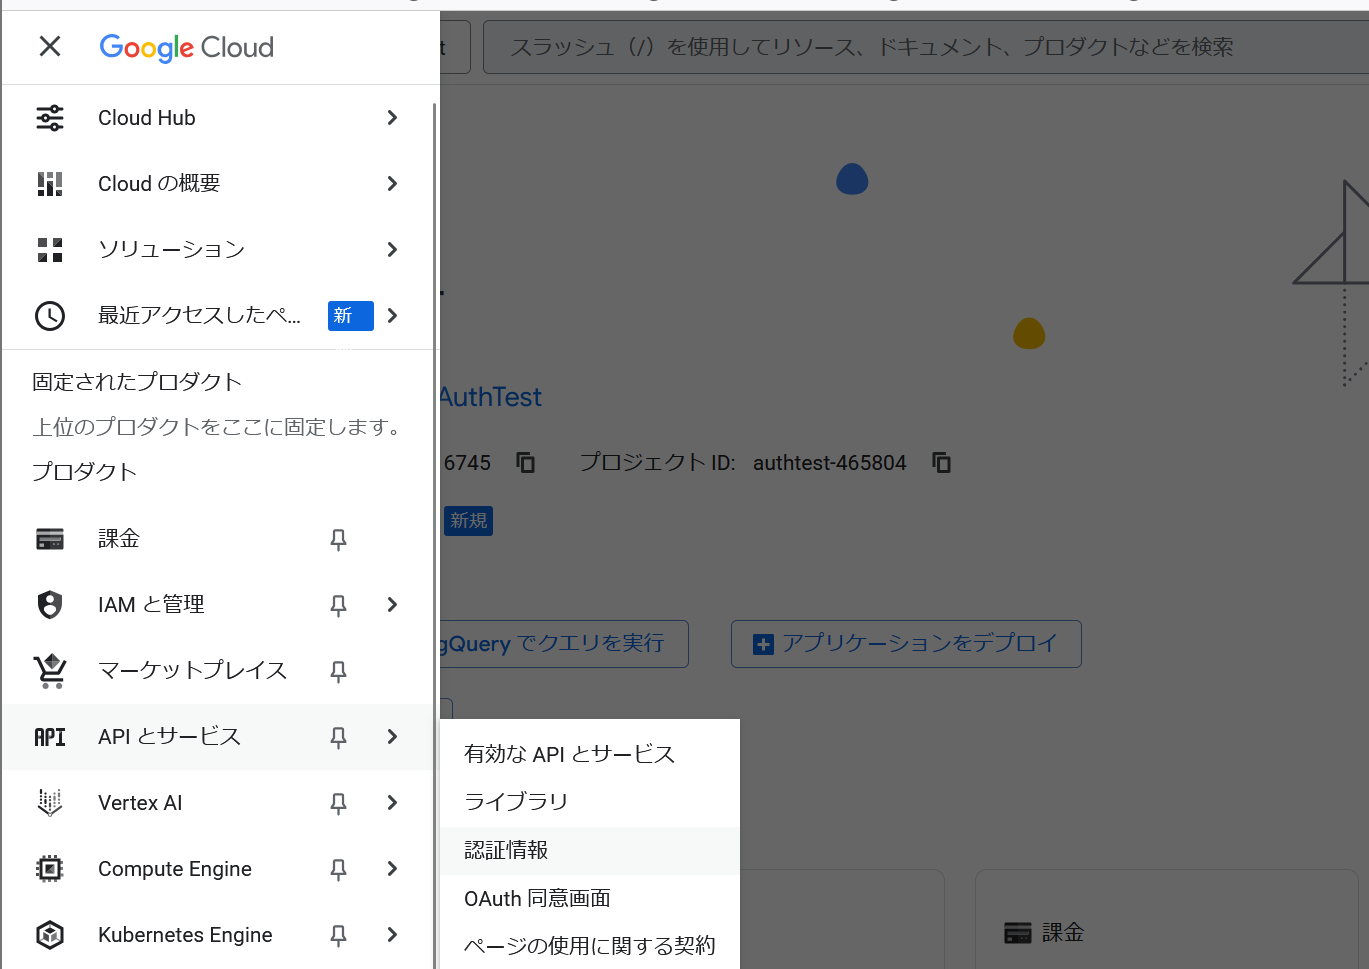Image resolution: width=1369 pixels, height=969 pixels.
Task: Pin マーケットプレイス to the top
Action: click(x=339, y=672)
